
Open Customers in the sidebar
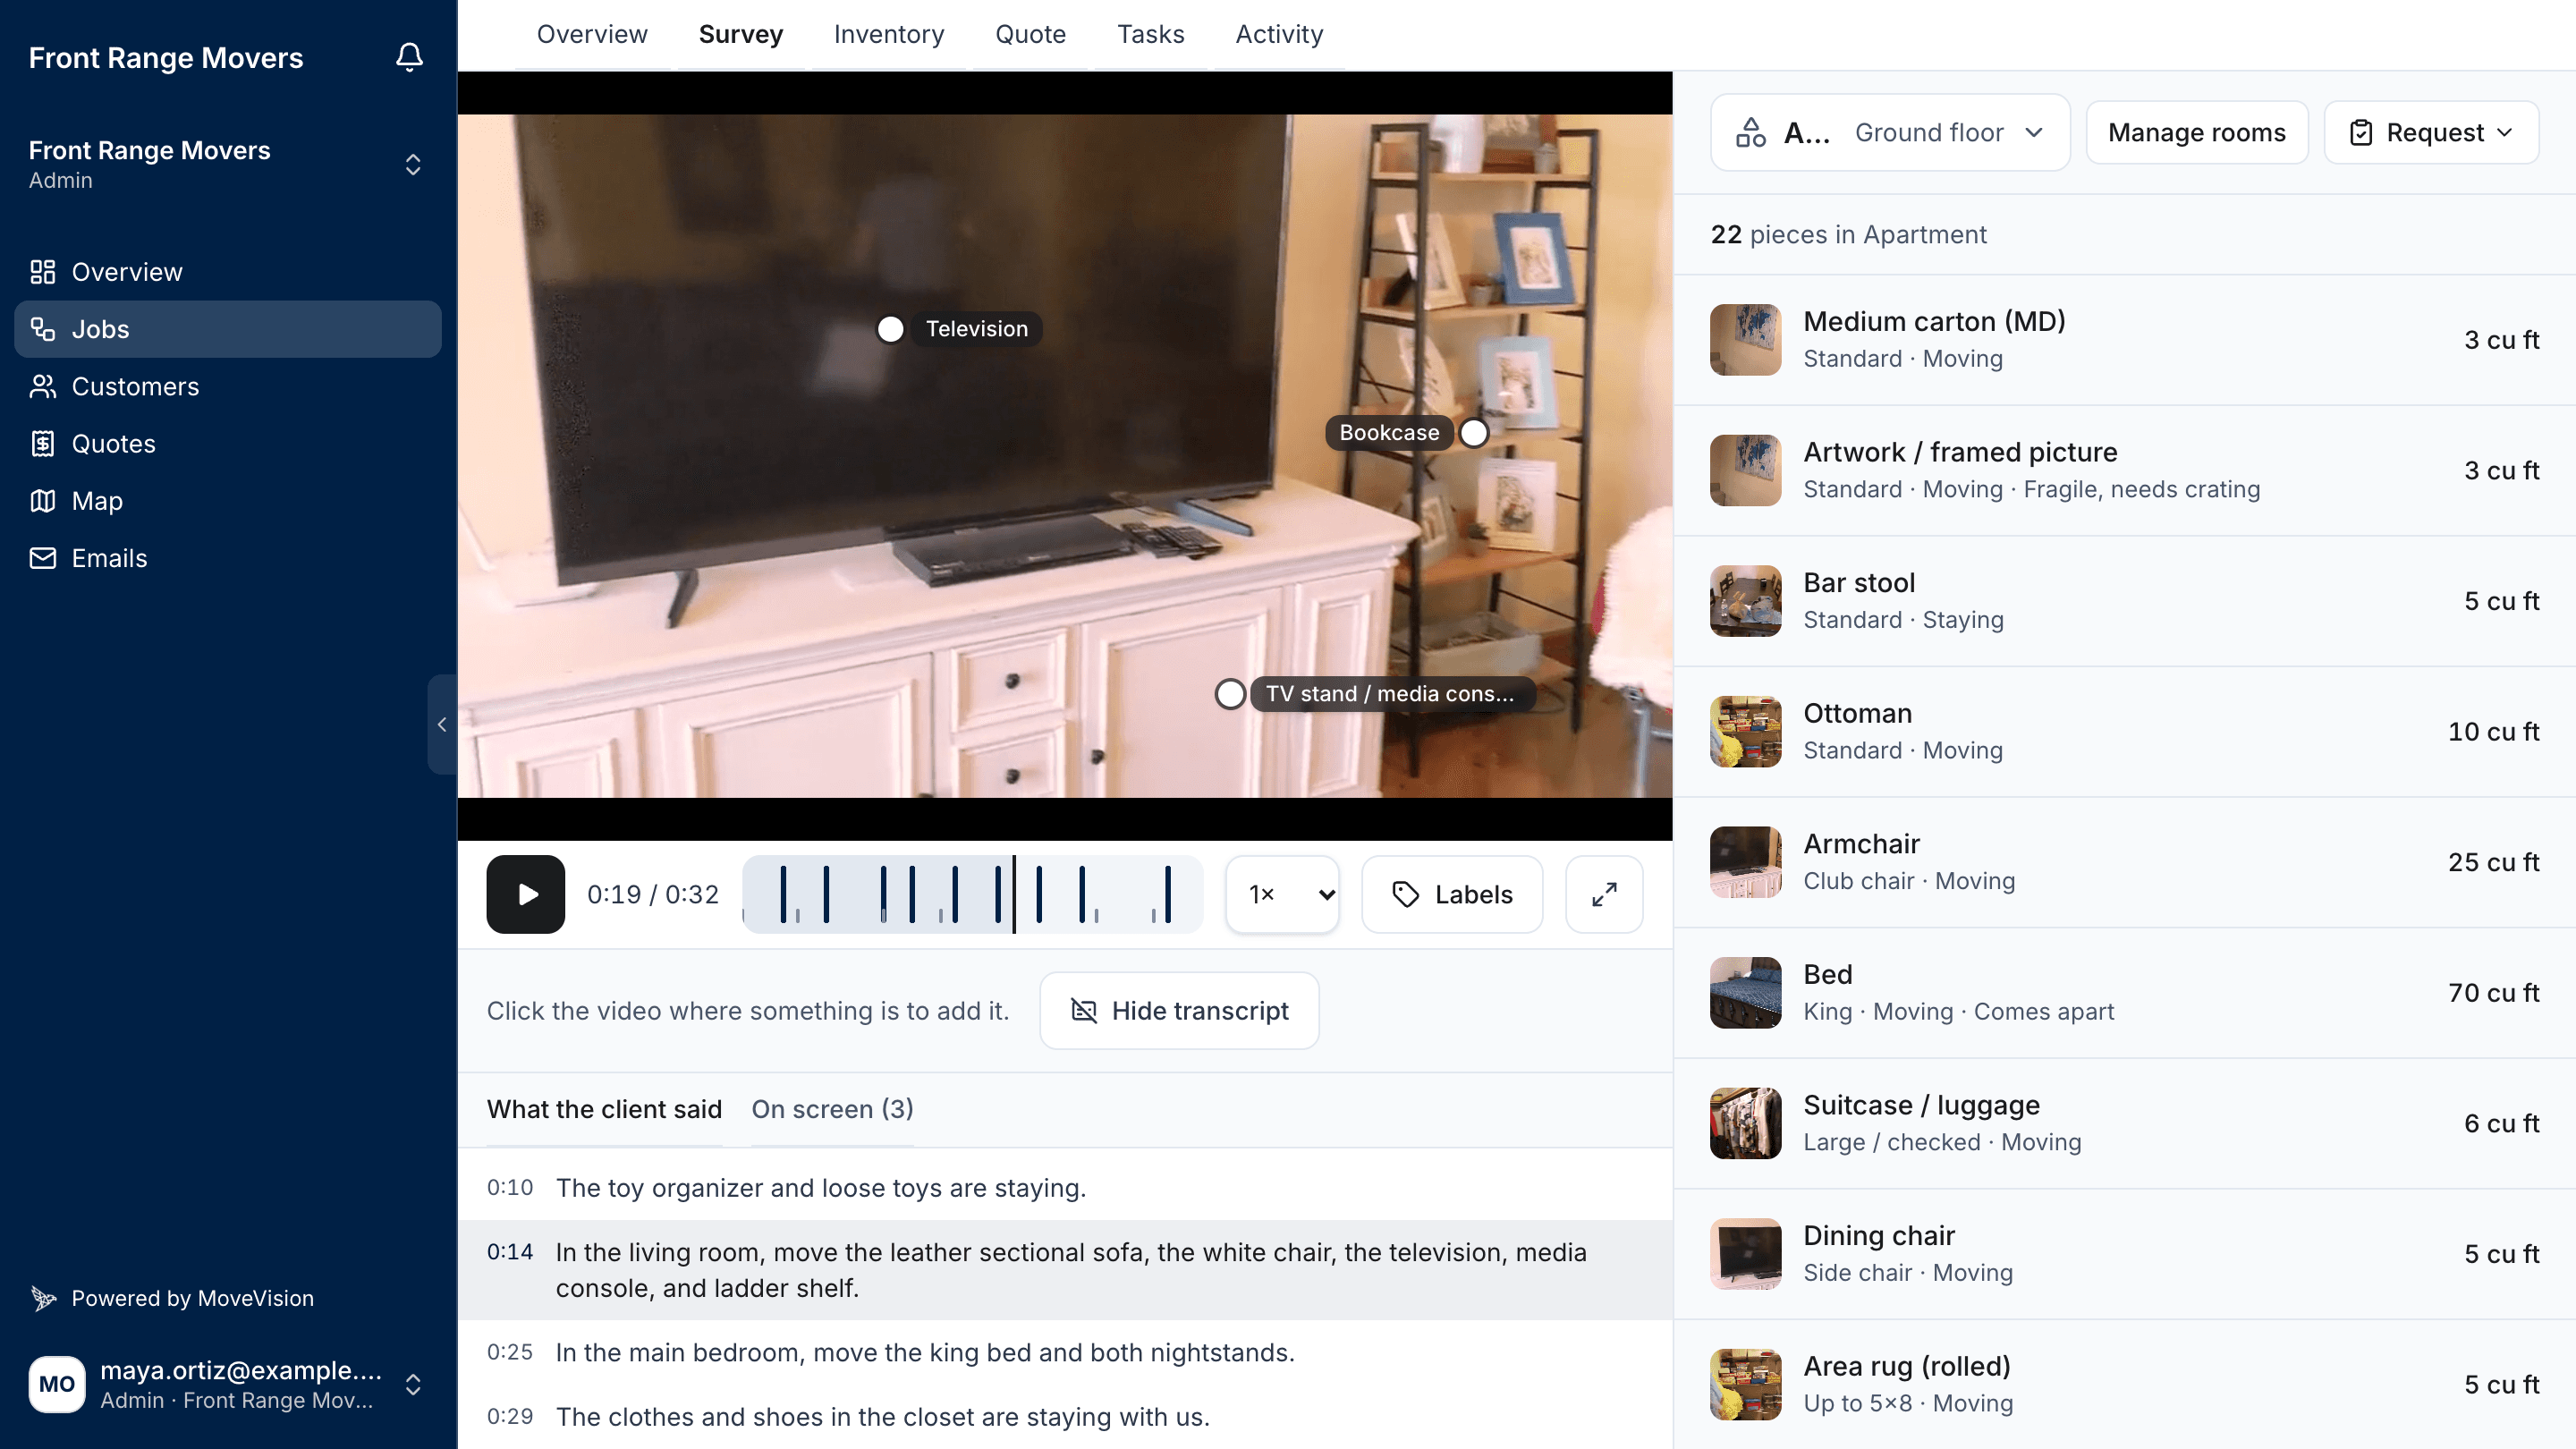click(x=228, y=386)
